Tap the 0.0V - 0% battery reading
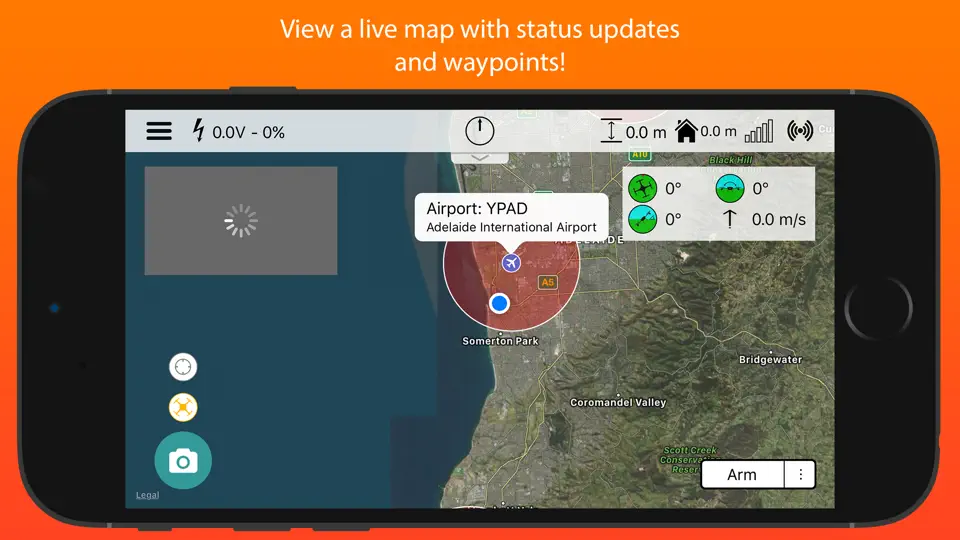Viewport: 960px width, 540px height. click(249, 132)
